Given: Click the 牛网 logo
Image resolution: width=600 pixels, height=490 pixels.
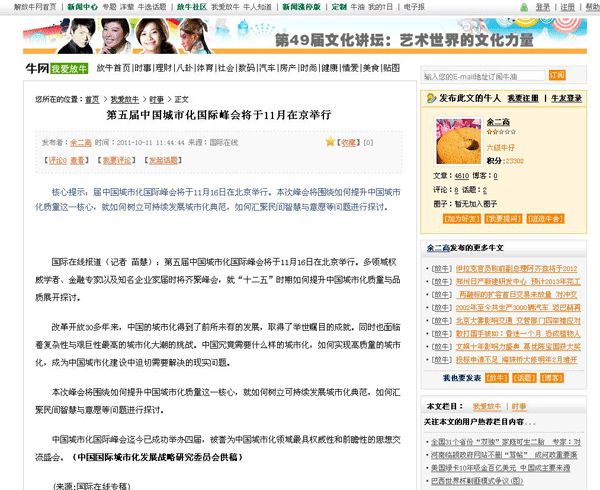Looking at the screenshot, I should [x=37, y=68].
